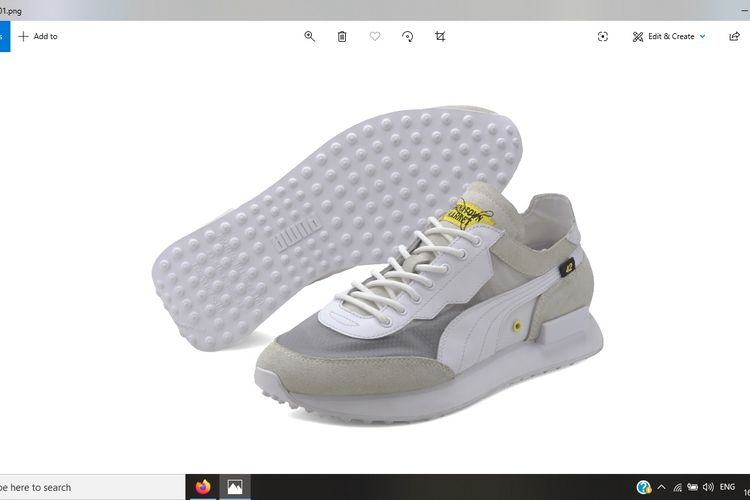Open network Wi-Fi settings in tray
Screen dimensions: 750x500
pyautogui.click(x=680, y=487)
